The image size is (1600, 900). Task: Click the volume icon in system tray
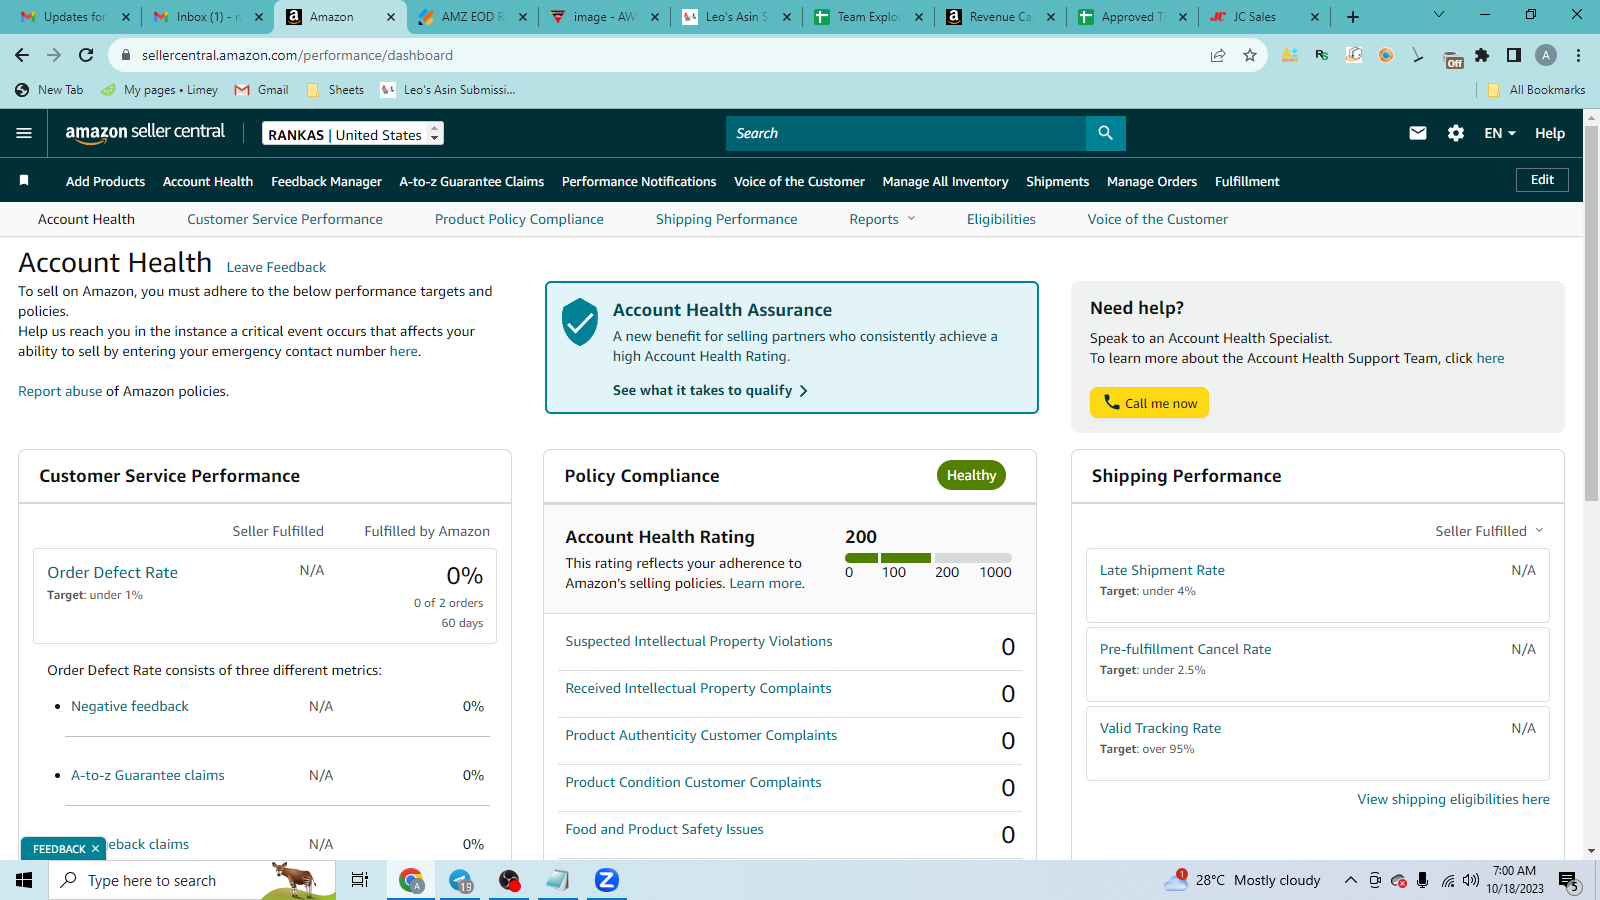[1471, 880]
